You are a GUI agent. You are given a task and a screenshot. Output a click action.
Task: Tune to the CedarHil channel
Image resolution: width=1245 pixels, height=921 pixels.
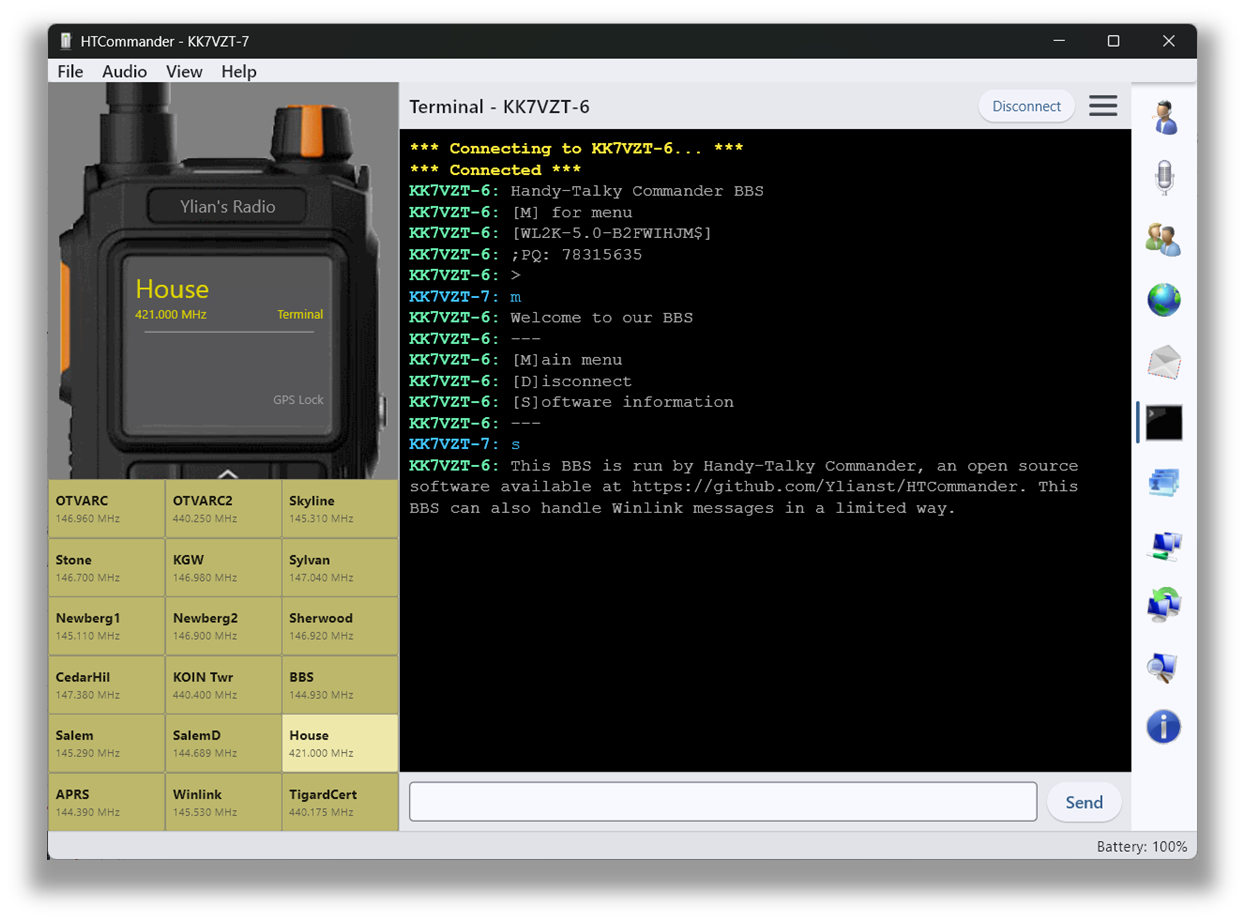tap(107, 685)
